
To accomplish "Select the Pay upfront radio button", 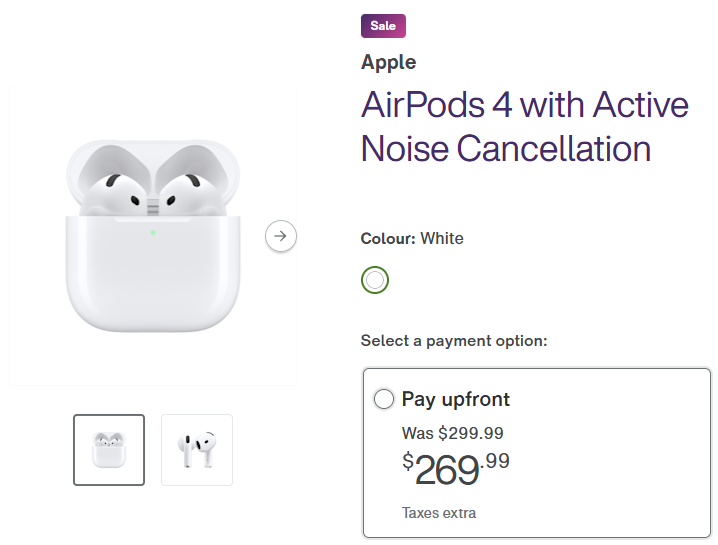I will 384,400.
